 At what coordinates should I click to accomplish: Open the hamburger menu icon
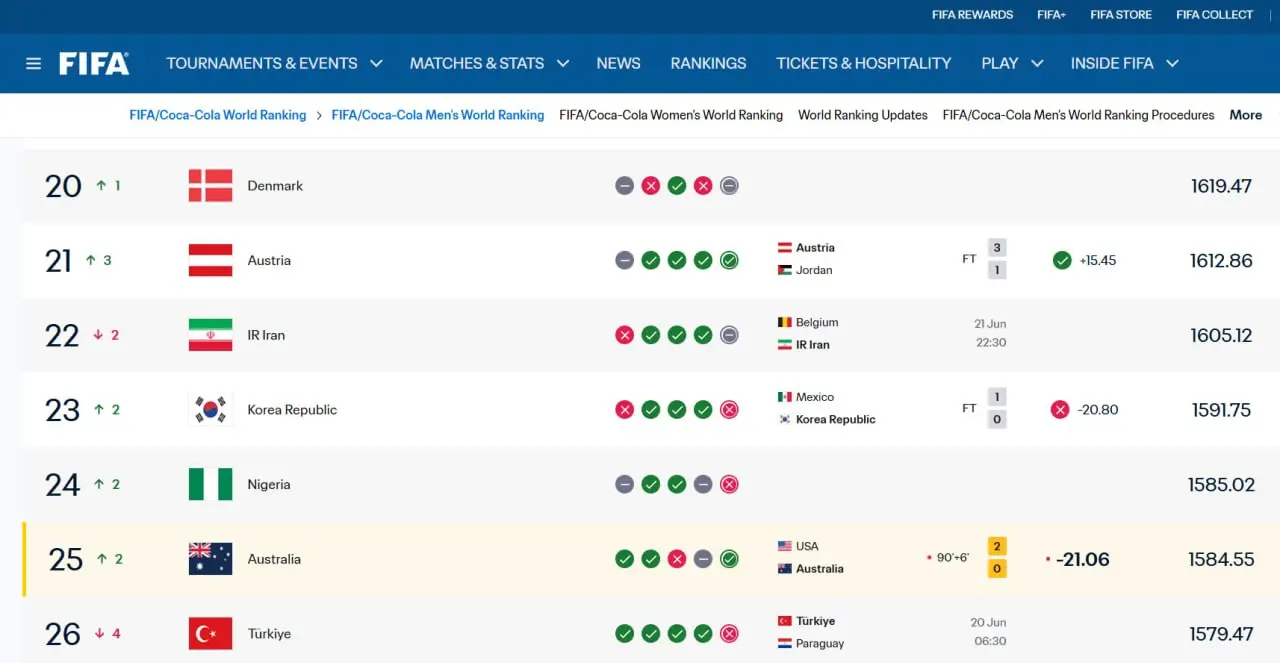click(x=34, y=63)
